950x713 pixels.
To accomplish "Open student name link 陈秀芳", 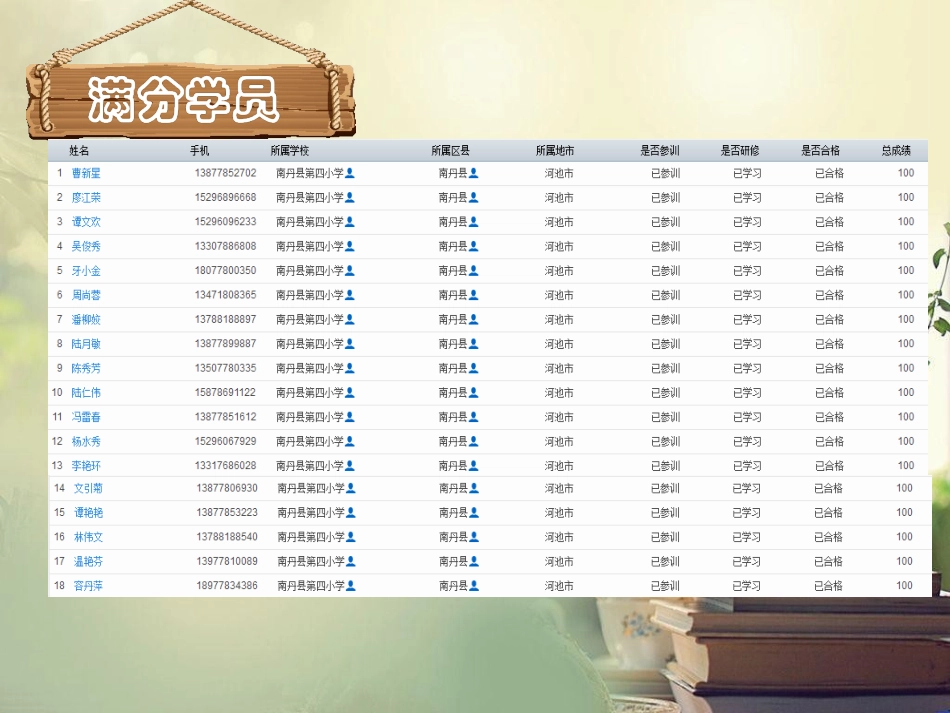I will point(86,368).
